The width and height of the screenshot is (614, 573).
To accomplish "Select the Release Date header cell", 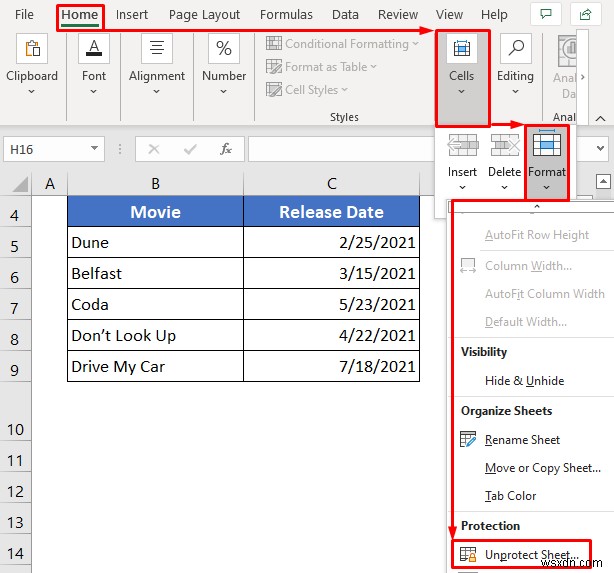I will click(332, 211).
